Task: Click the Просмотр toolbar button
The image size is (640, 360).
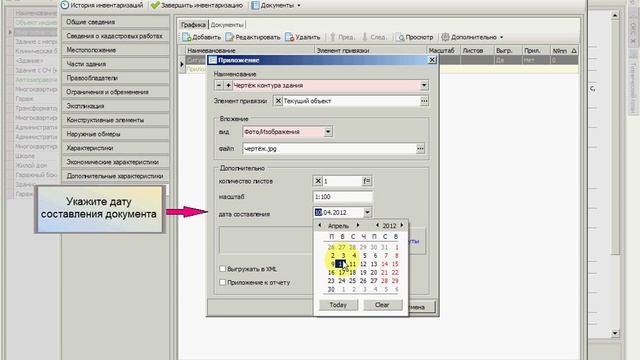Action: (x=415, y=37)
